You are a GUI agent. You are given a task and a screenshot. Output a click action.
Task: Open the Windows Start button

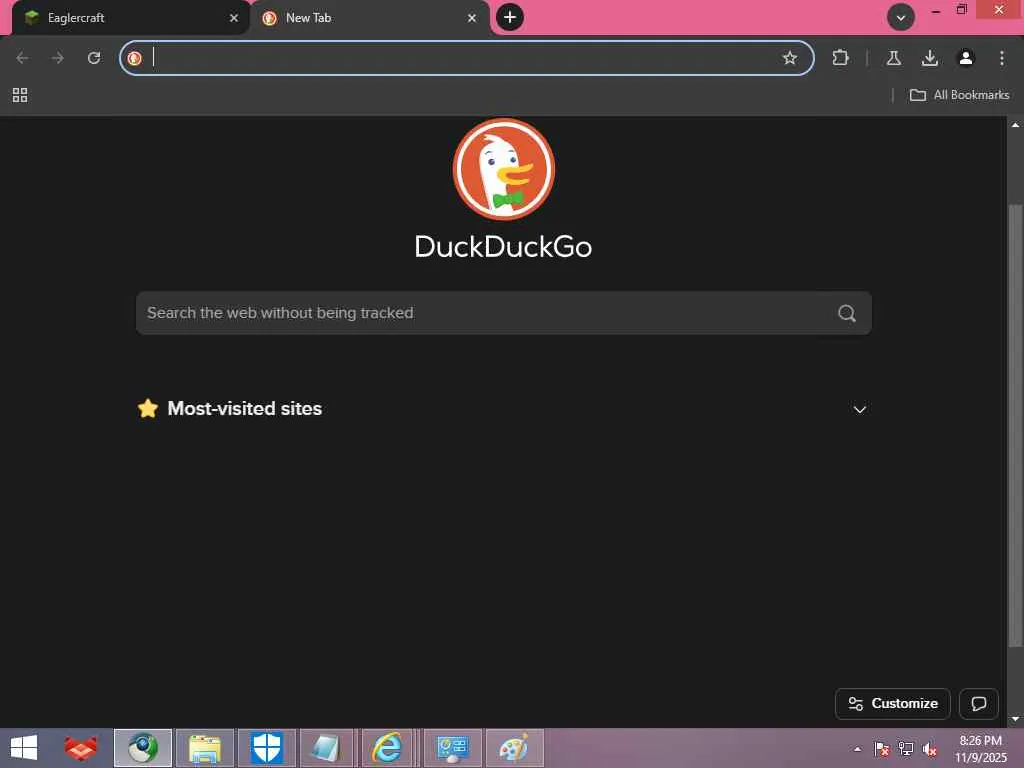(x=24, y=748)
